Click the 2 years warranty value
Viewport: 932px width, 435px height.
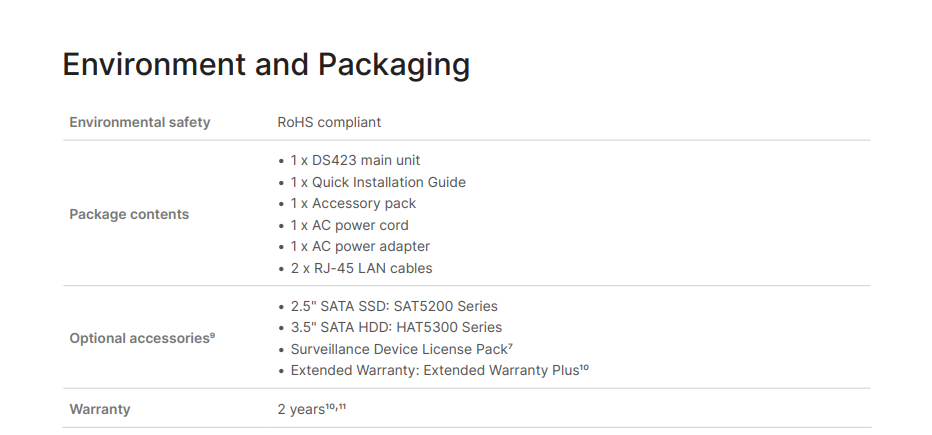pyautogui.click(x=300, y=409)
